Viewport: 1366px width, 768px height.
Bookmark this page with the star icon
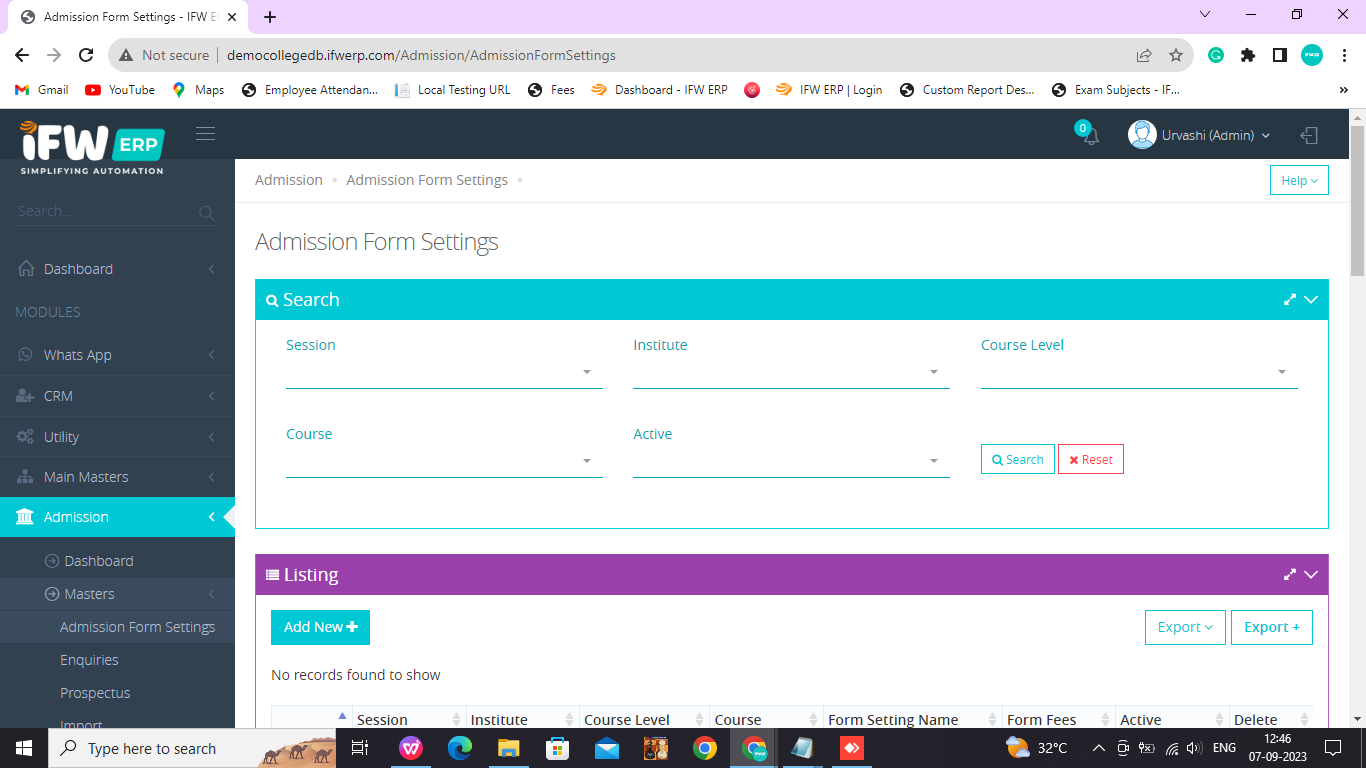1176,55
